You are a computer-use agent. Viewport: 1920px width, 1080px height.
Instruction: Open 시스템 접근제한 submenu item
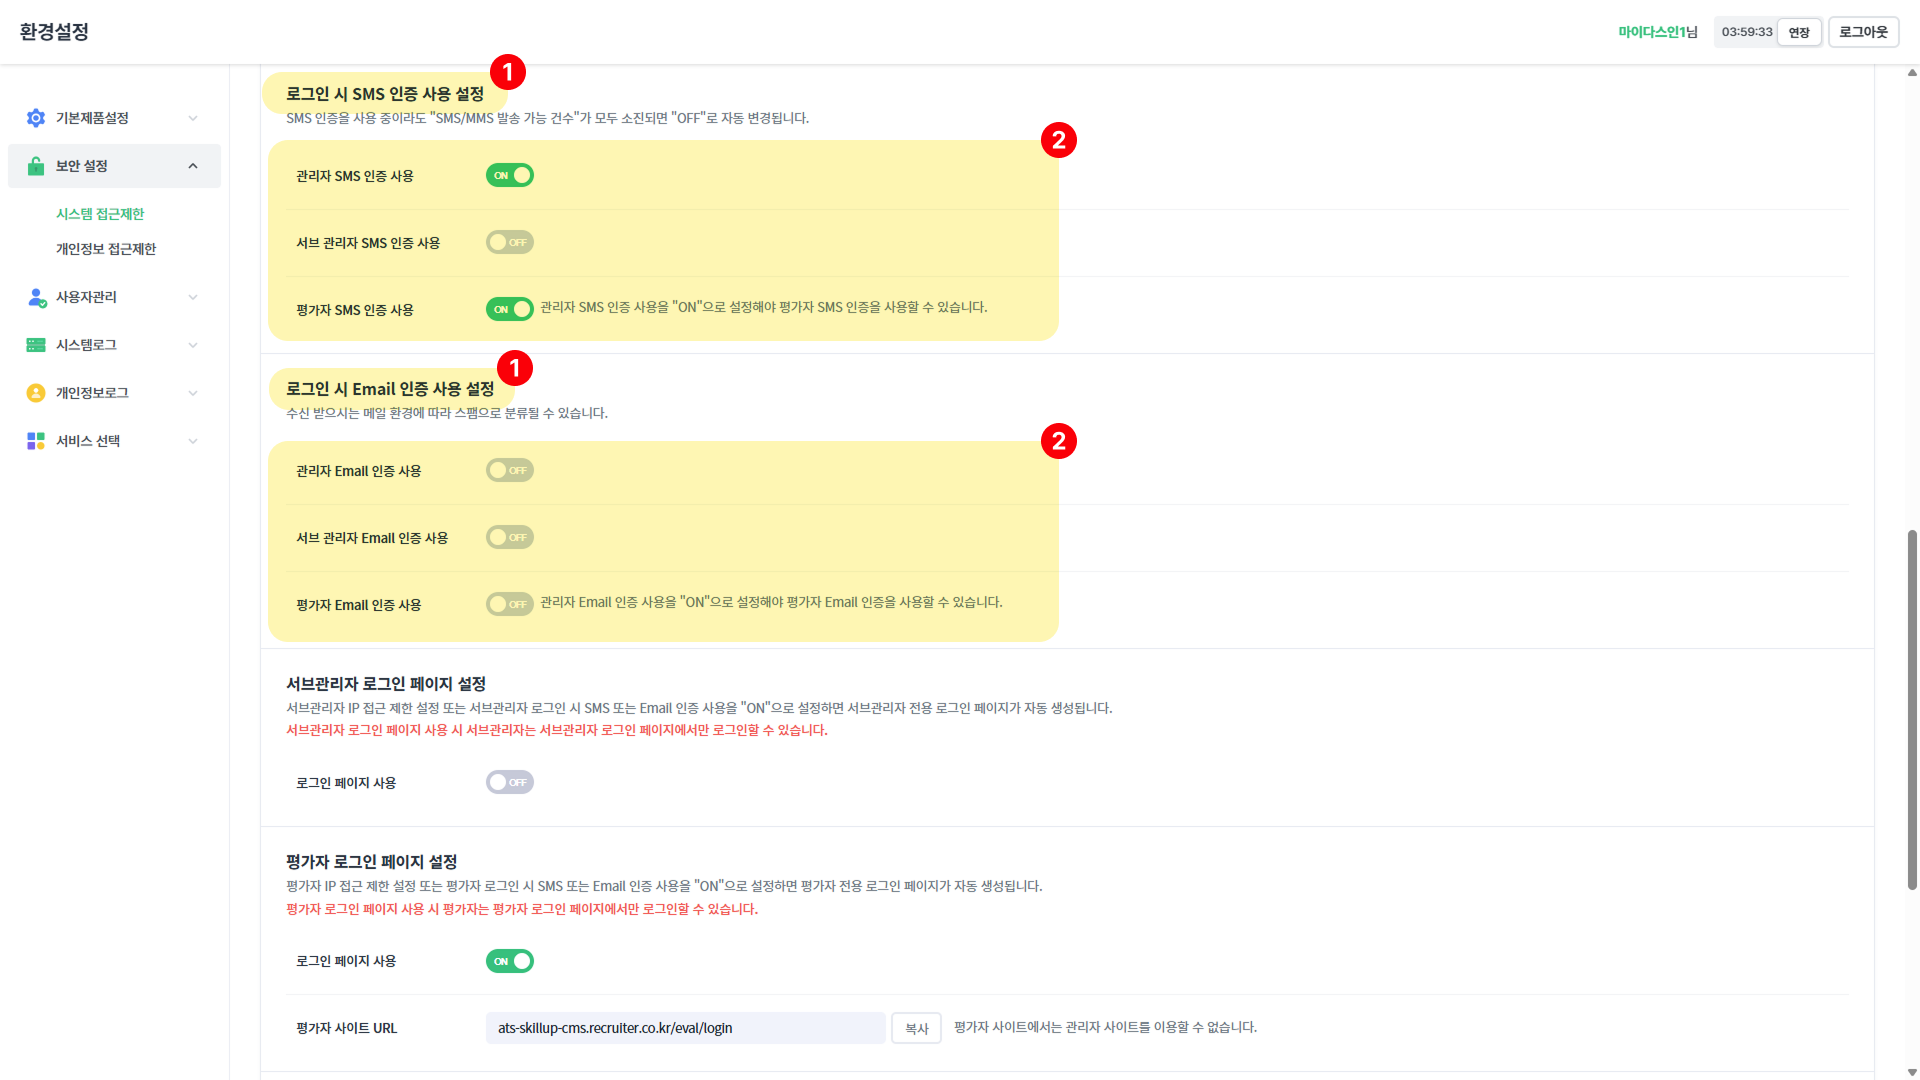pos(100,214)
